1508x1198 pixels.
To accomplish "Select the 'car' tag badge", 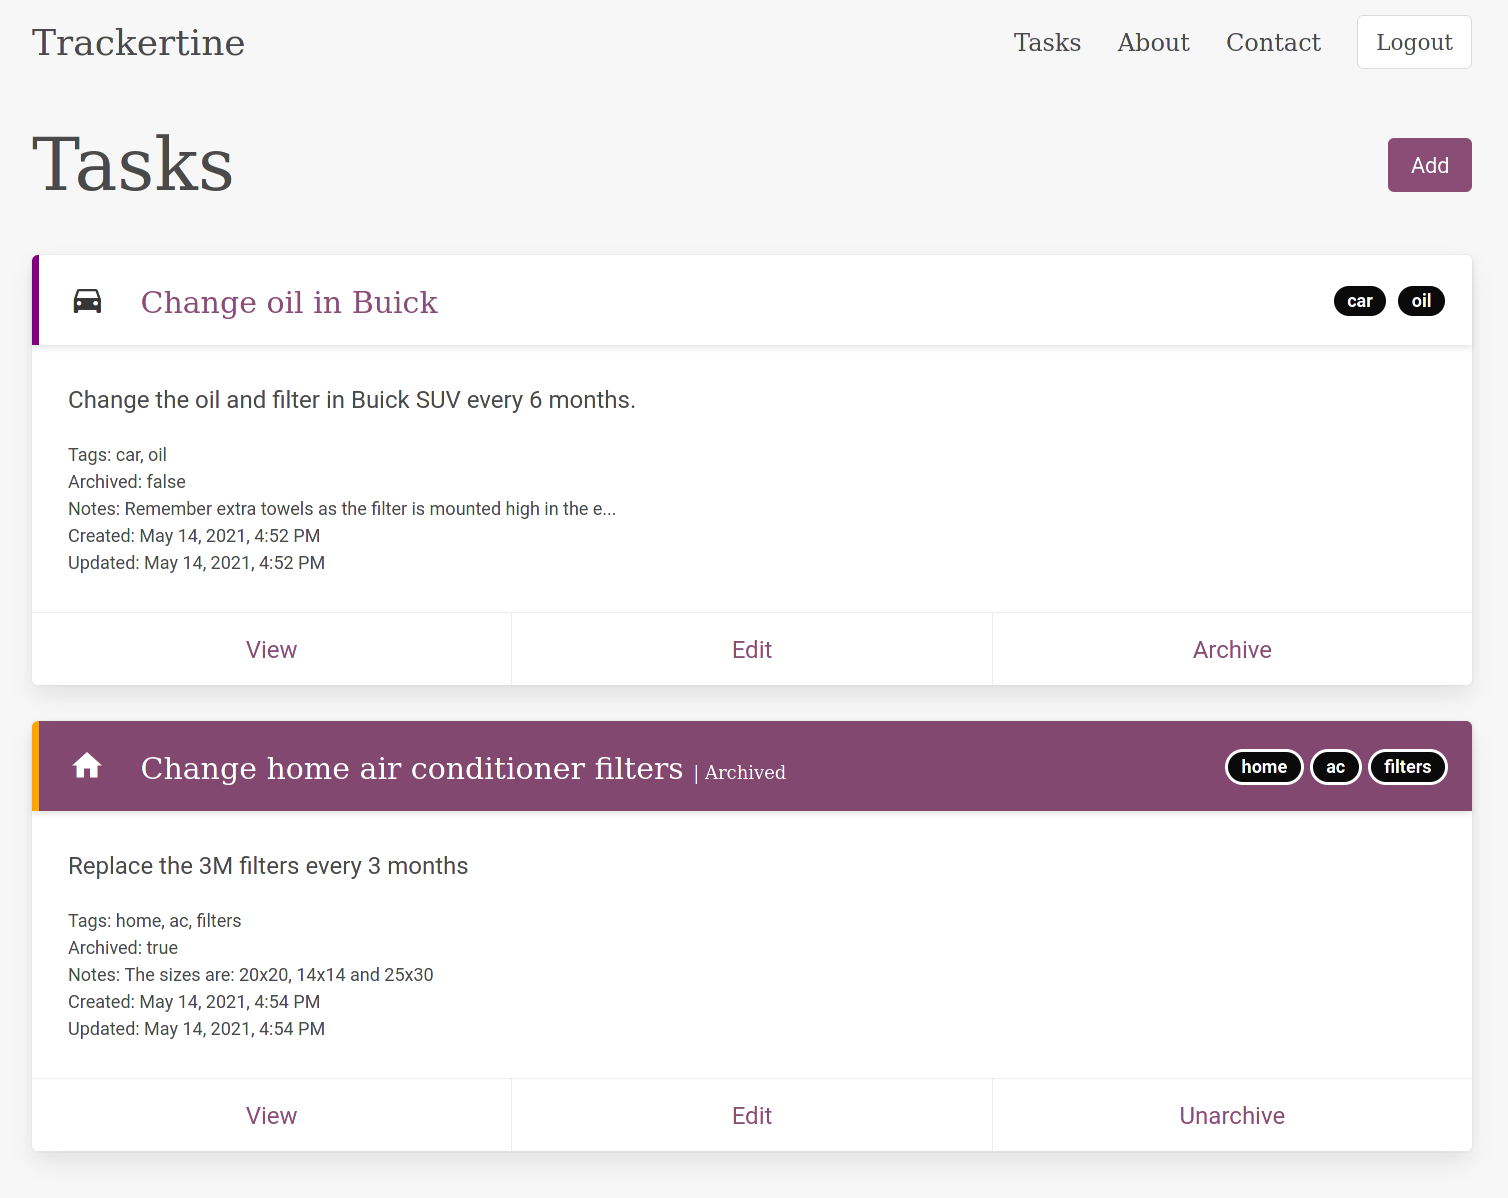I will click(1359, 301).
